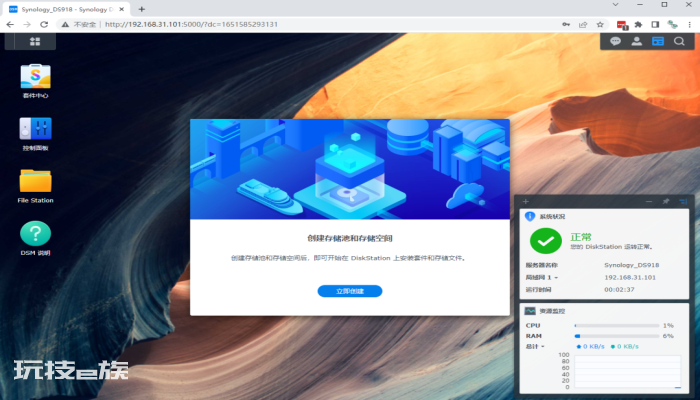Click 立即创建 create now button
700x400 pixels.
click(x=350, y=291)
